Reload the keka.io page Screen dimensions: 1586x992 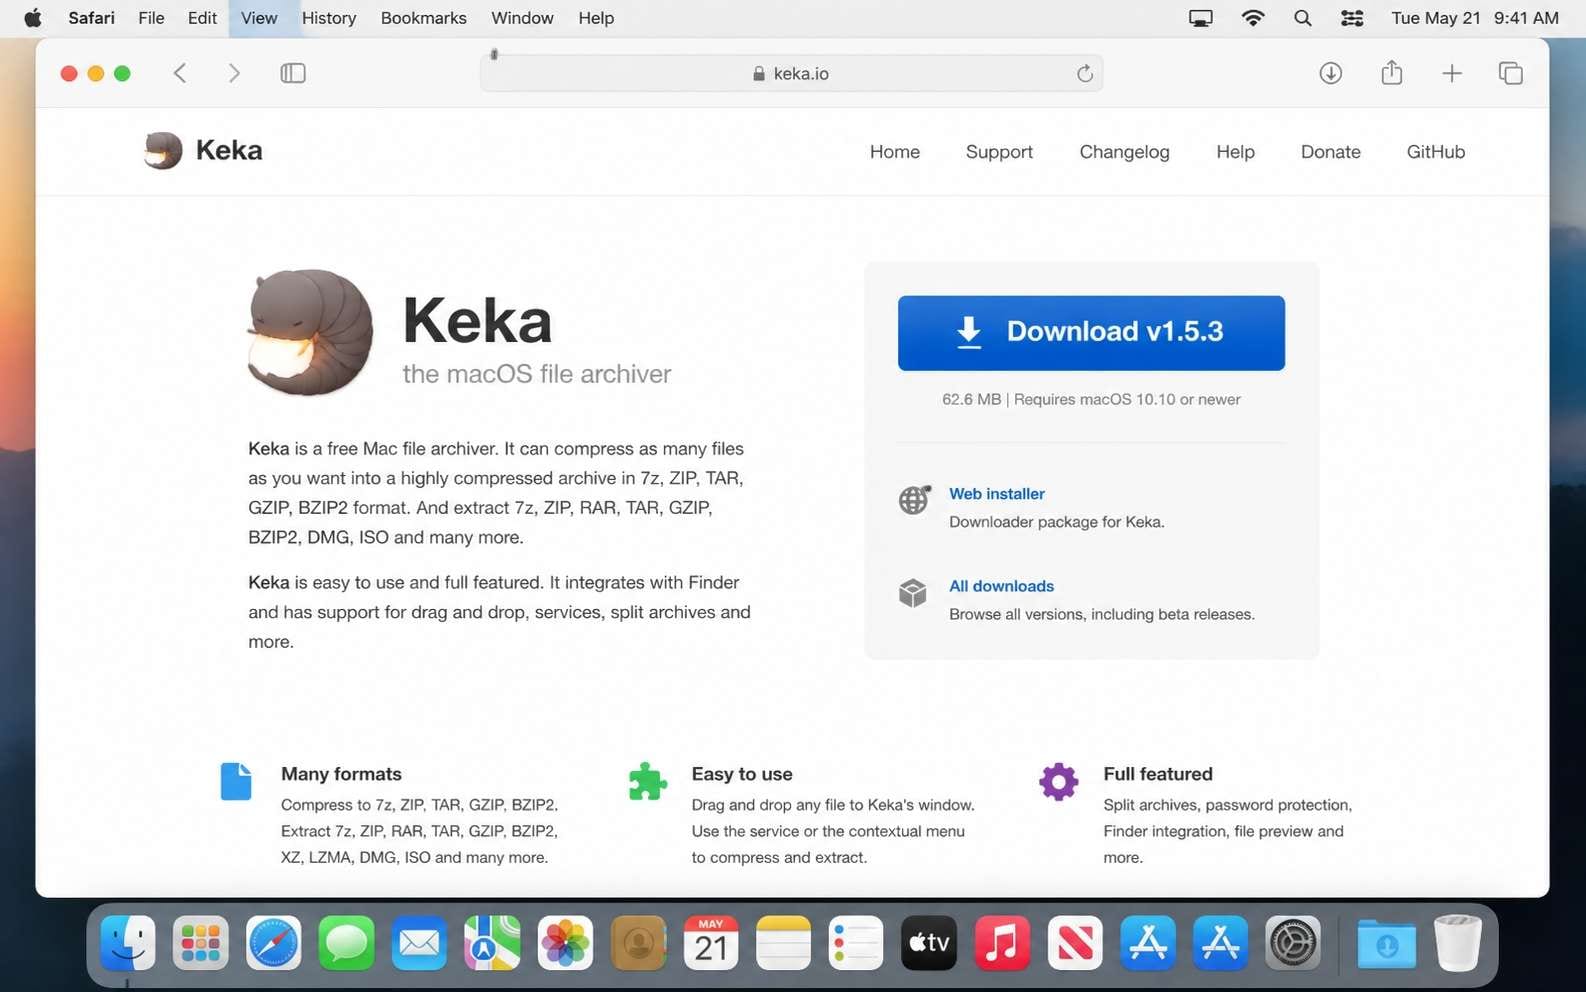click(1085, 73)
